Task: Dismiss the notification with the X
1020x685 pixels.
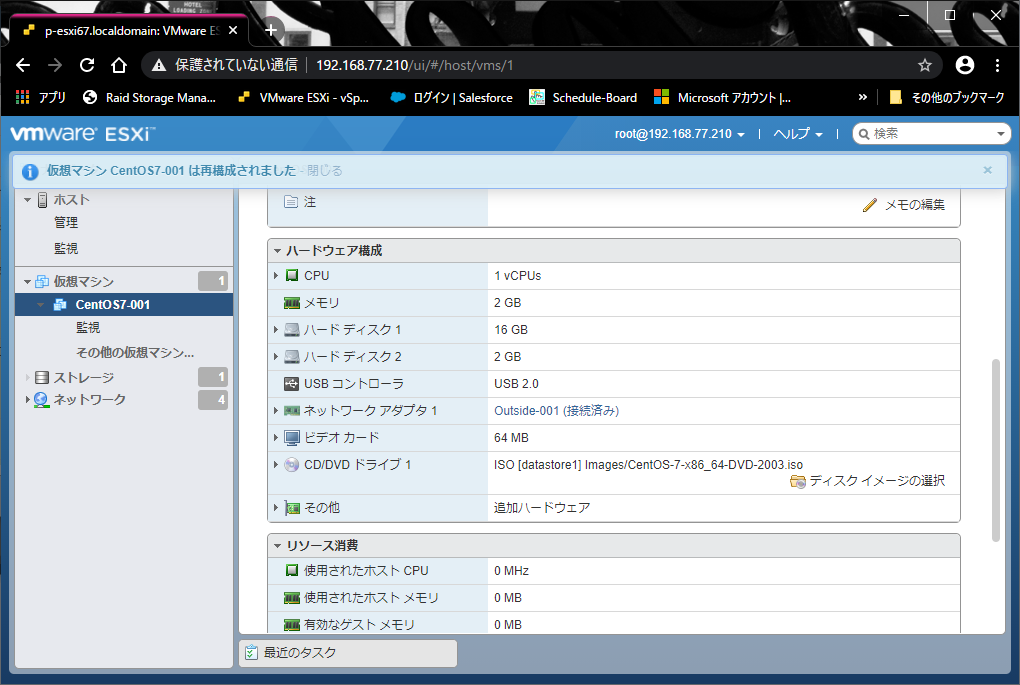Action: coord(987,170)
